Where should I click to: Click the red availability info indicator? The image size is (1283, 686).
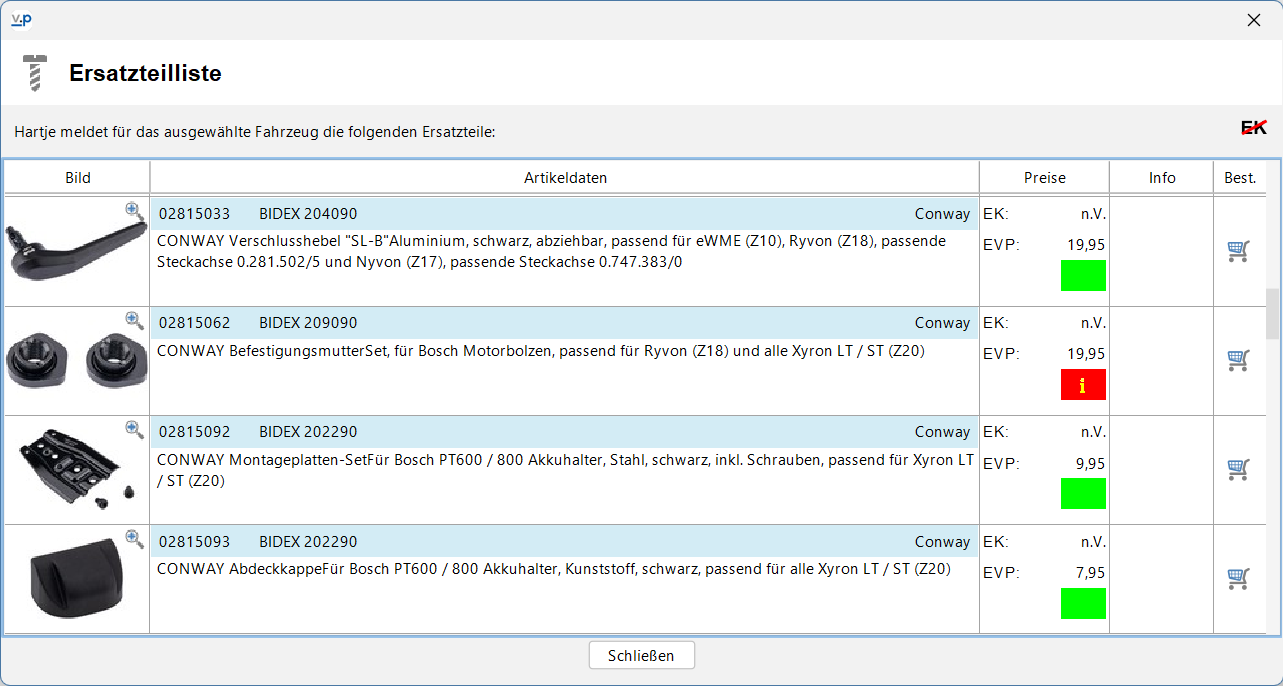(1083, 385)
